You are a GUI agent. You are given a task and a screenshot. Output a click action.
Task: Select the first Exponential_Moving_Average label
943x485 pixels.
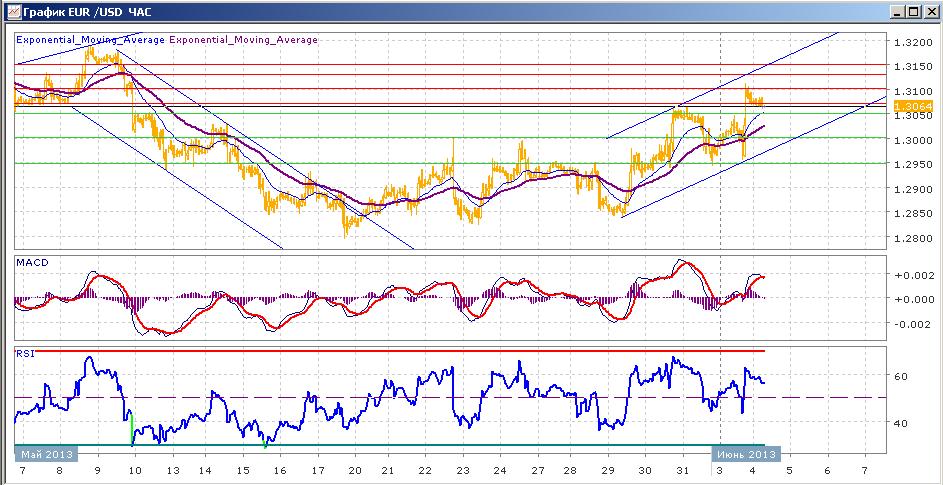(90, 40)
